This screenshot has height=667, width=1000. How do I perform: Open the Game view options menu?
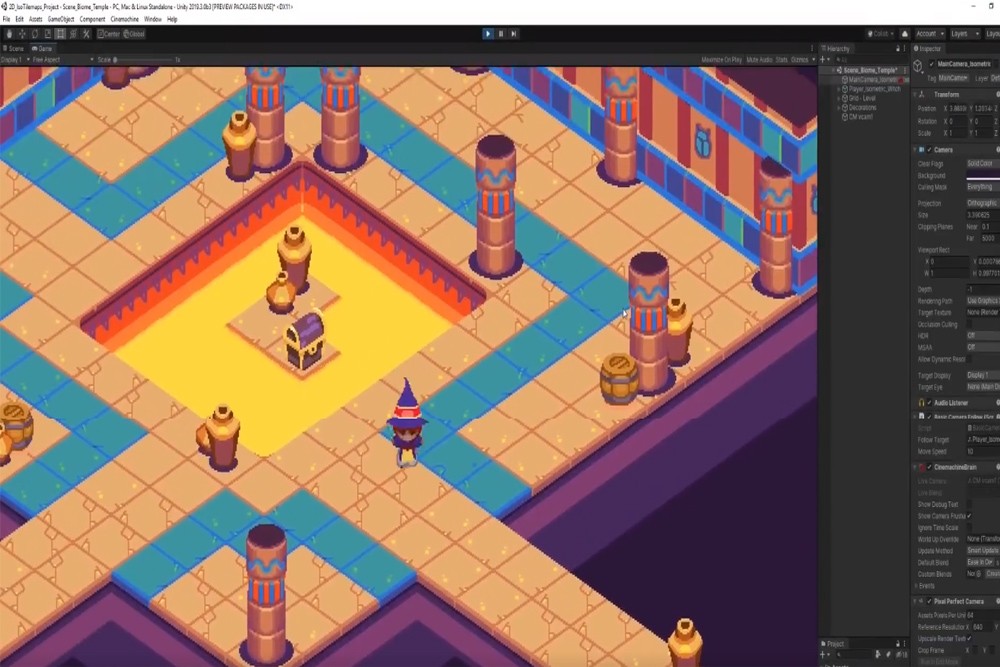coord(812,48)
